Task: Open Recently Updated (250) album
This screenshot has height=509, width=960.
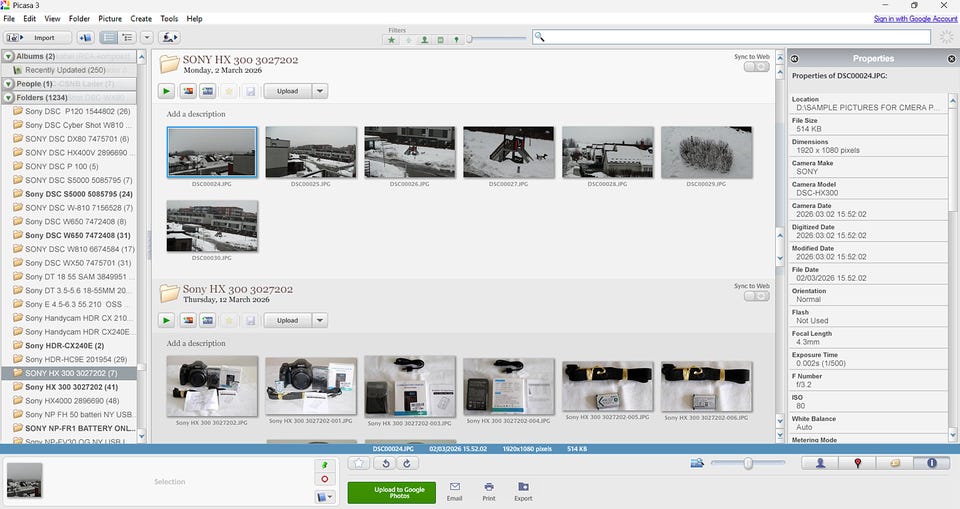Action: (65, 70)
